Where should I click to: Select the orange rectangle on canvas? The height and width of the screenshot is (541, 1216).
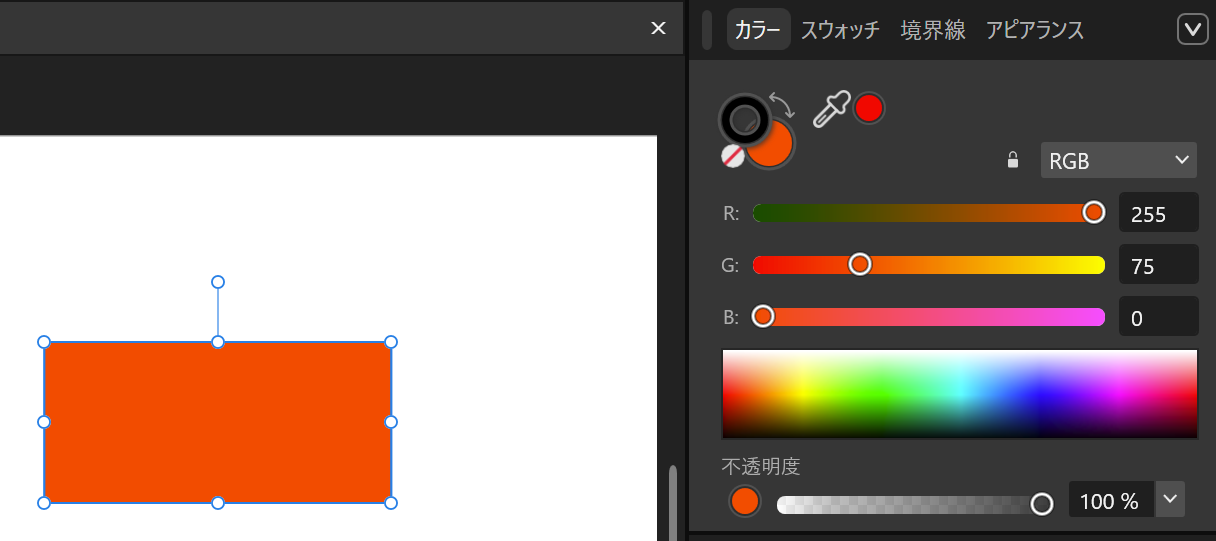pyautogui.click(x=218, y=422)
